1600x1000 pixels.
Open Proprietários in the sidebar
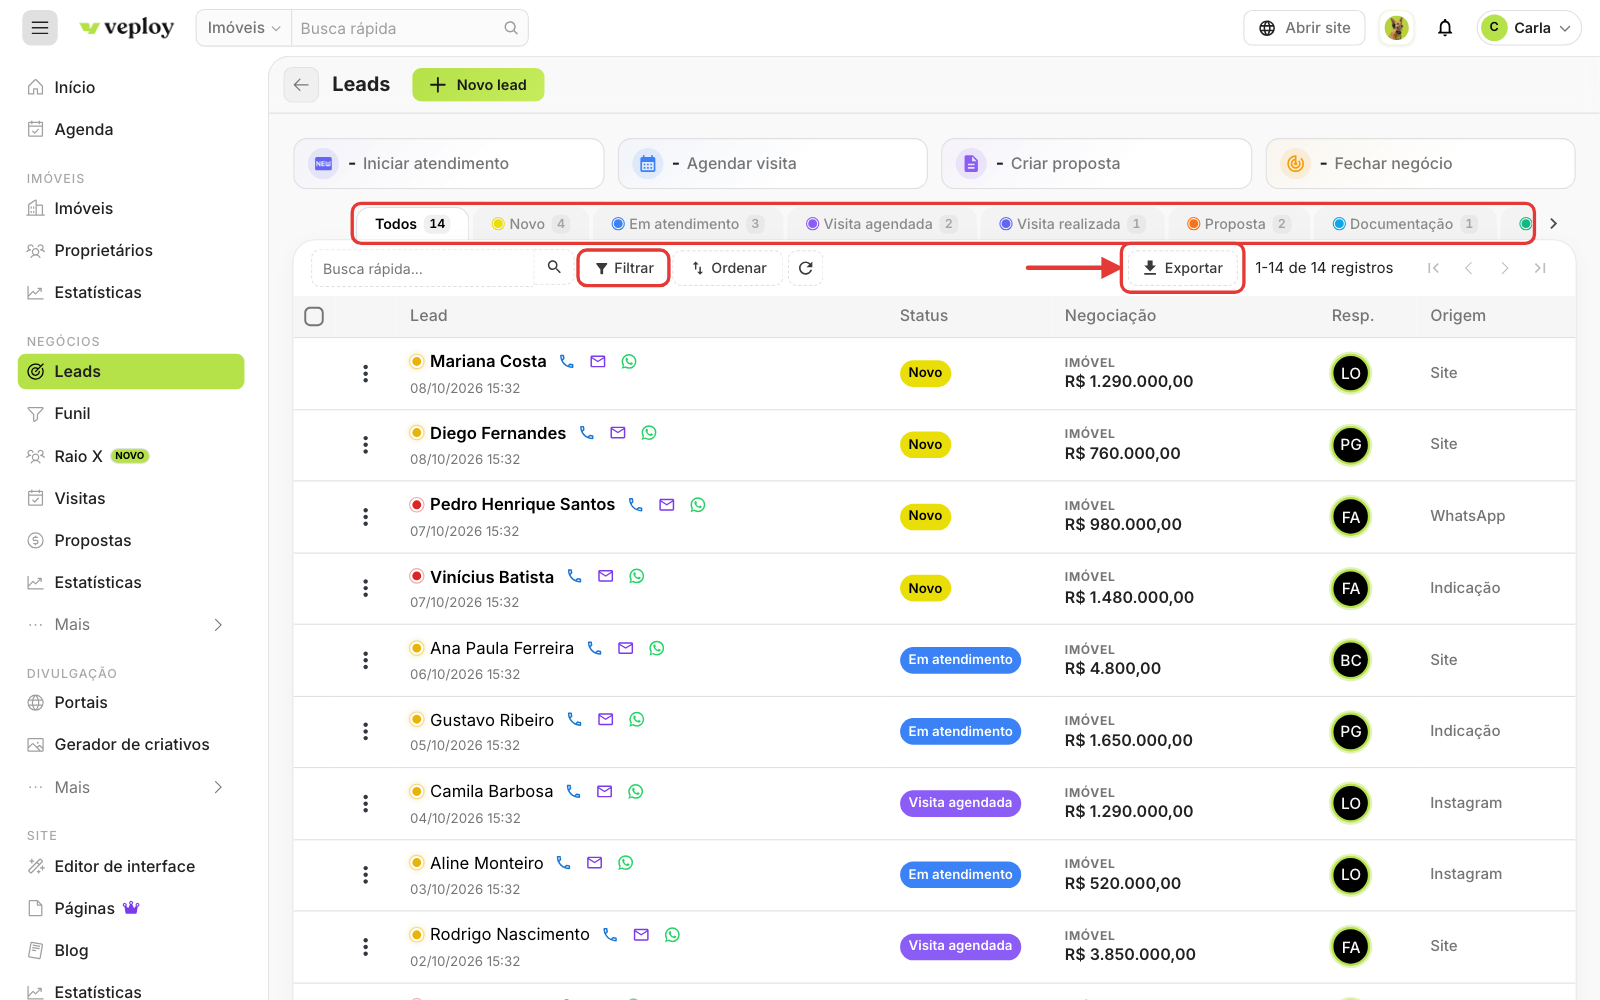tap(131, 250)
